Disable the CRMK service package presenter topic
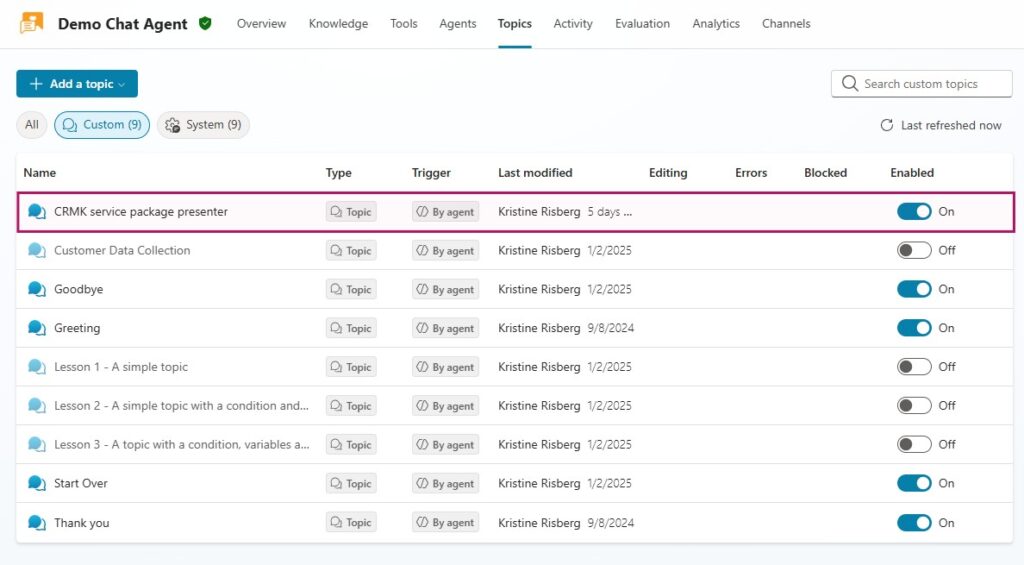The width and height of the screenshot is (1024, 565). (x=914, y=211)
